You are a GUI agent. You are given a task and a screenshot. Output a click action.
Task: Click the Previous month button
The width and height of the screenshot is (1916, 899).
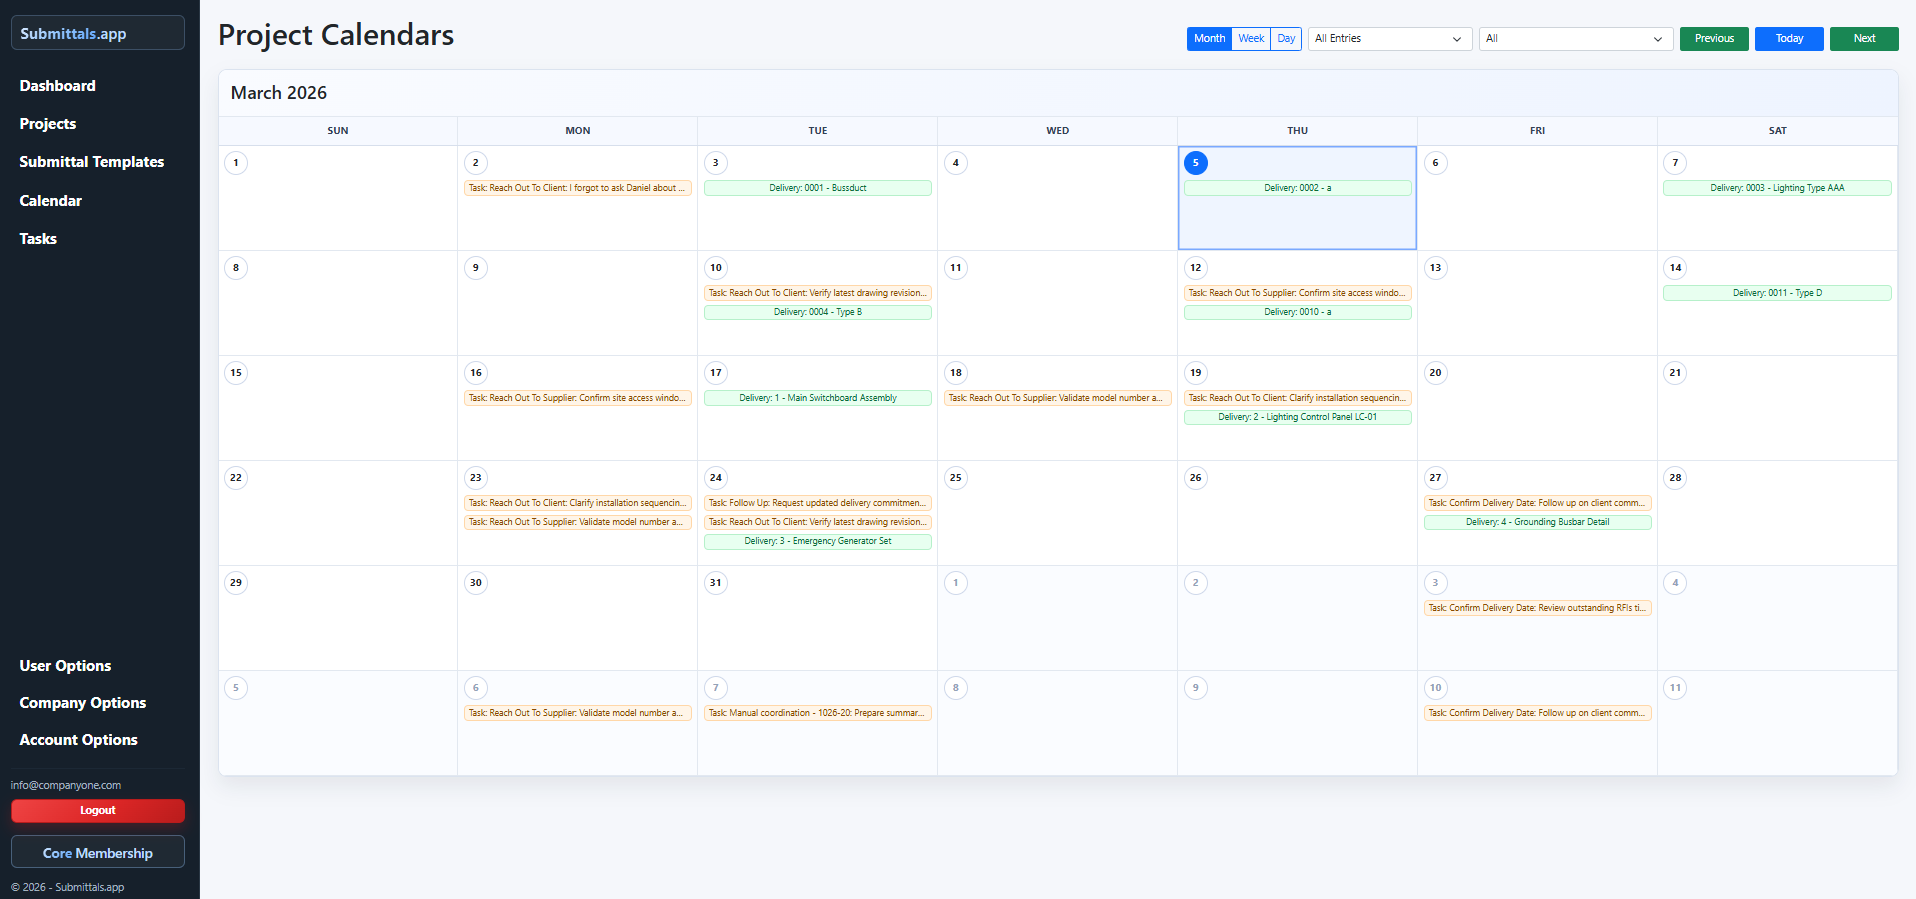(1713, 39)
